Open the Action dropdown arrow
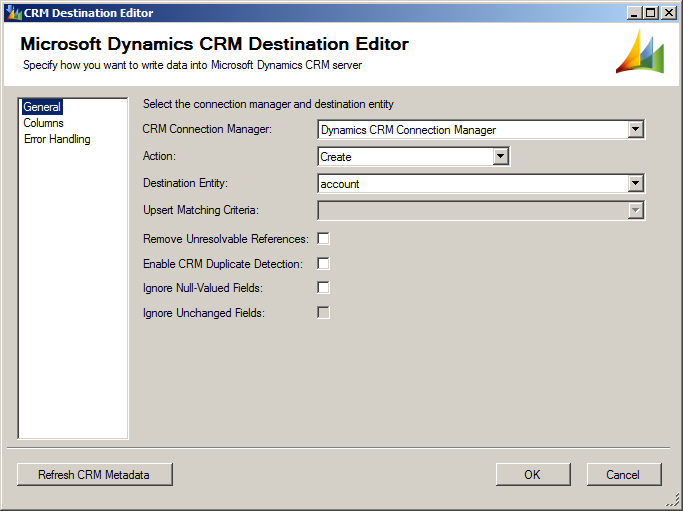The image size is (683, 511). [x=500, y=156]
